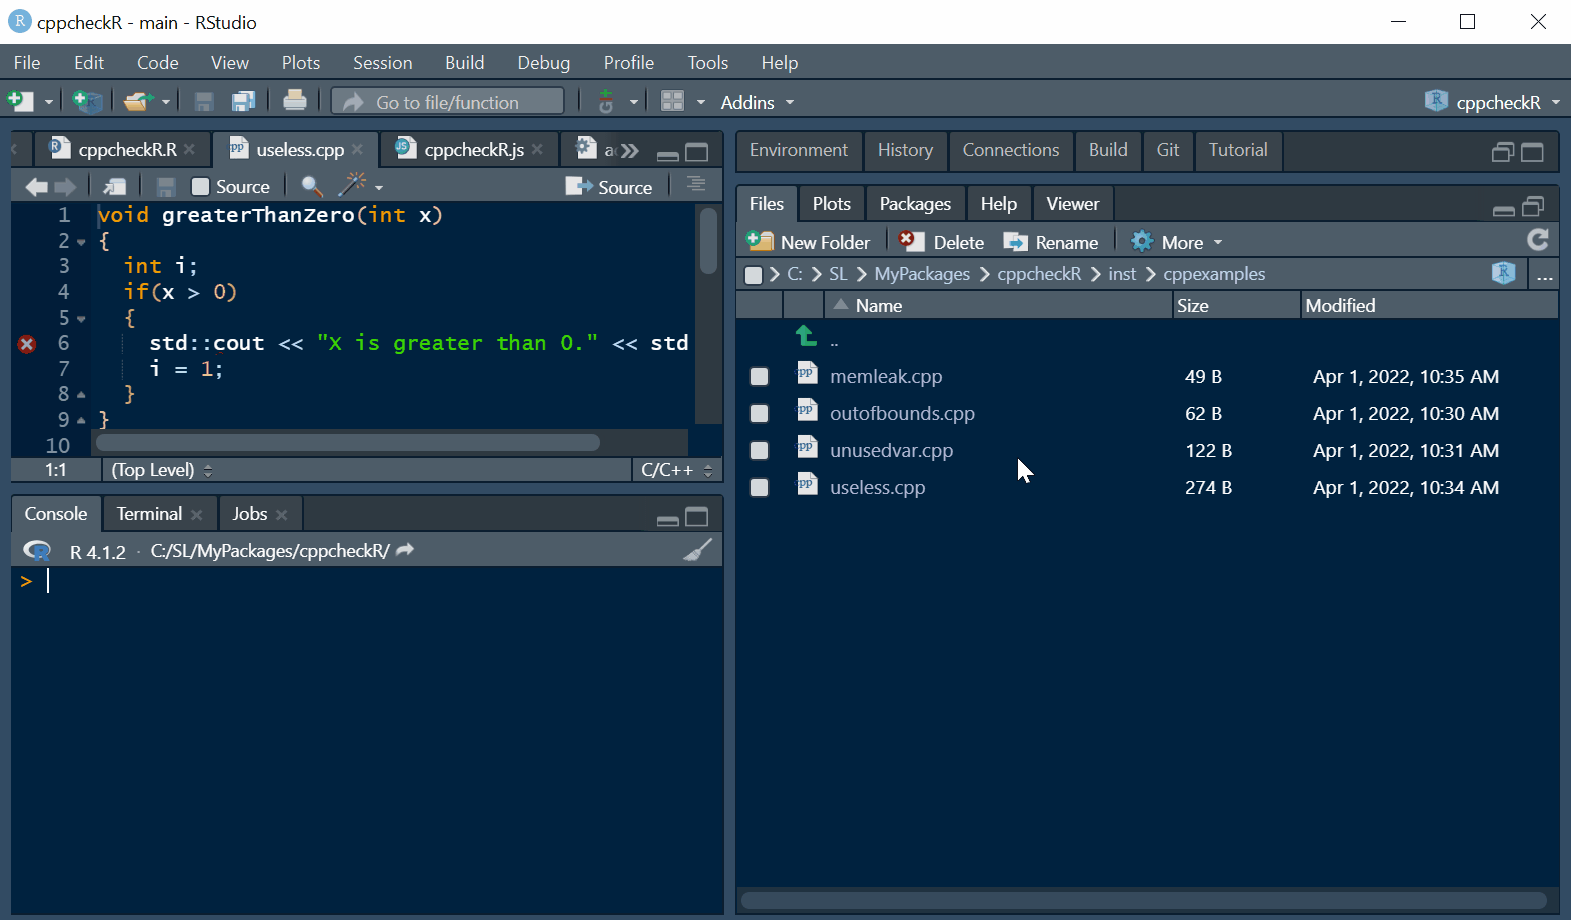
Task: Click the New Folder button
Action: 809,242
